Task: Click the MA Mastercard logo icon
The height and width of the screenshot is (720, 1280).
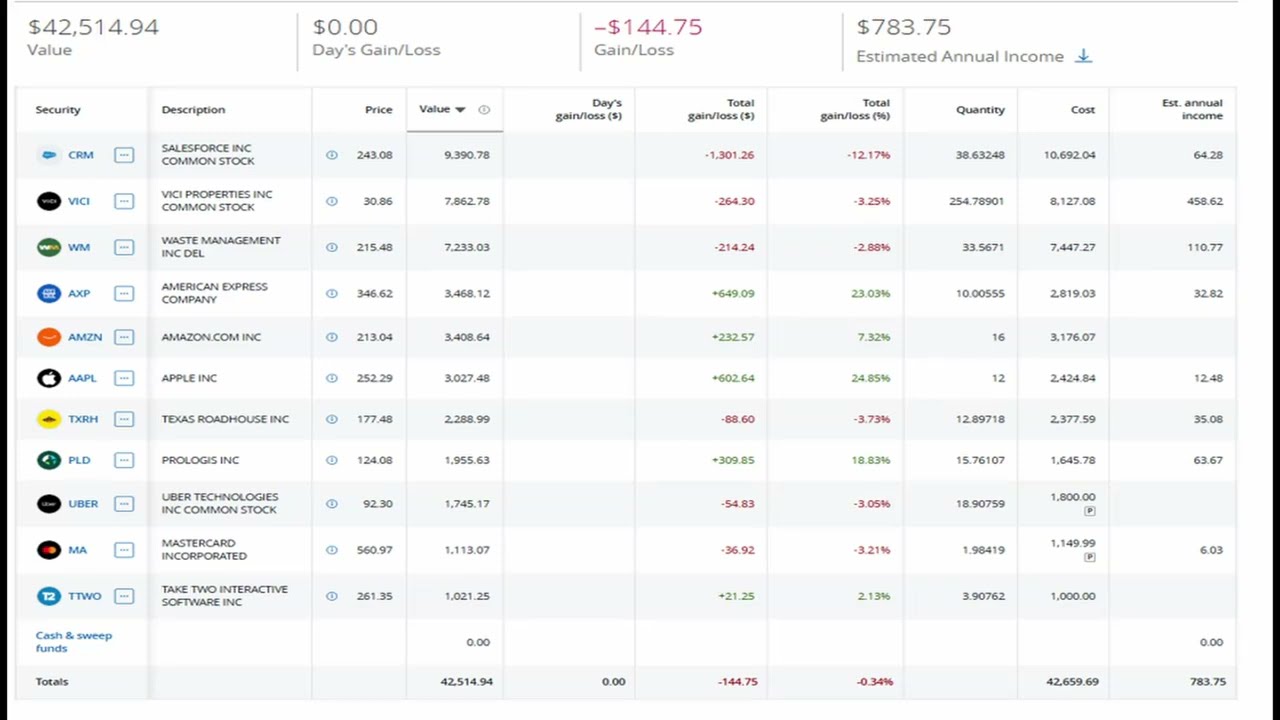Action: click(49, 549)
